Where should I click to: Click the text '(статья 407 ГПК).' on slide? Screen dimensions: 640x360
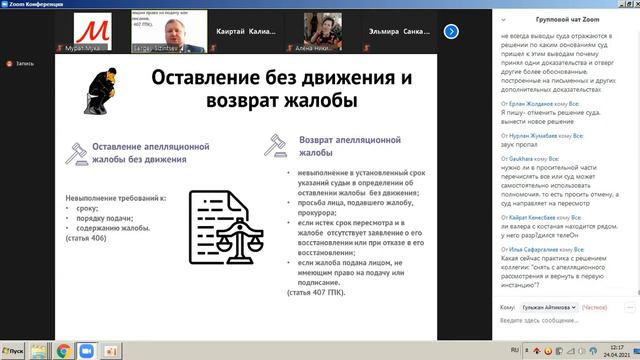[316, 293]
